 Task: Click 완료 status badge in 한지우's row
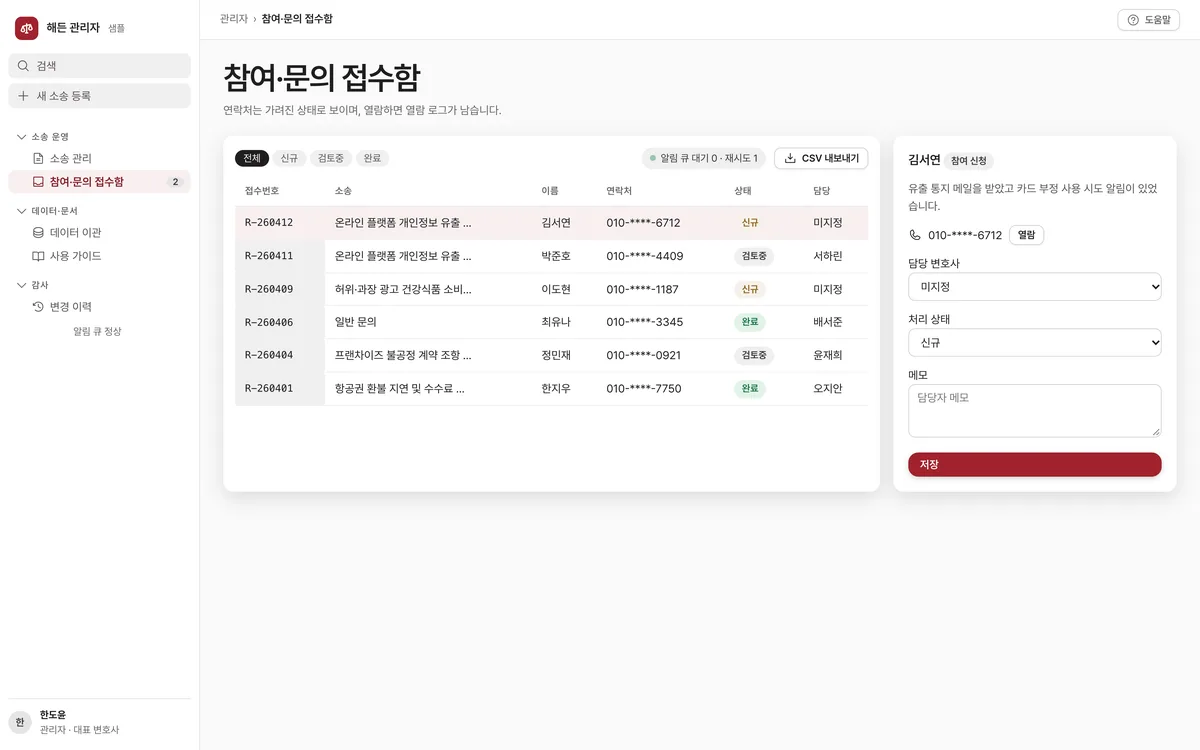tap(749, 388)
